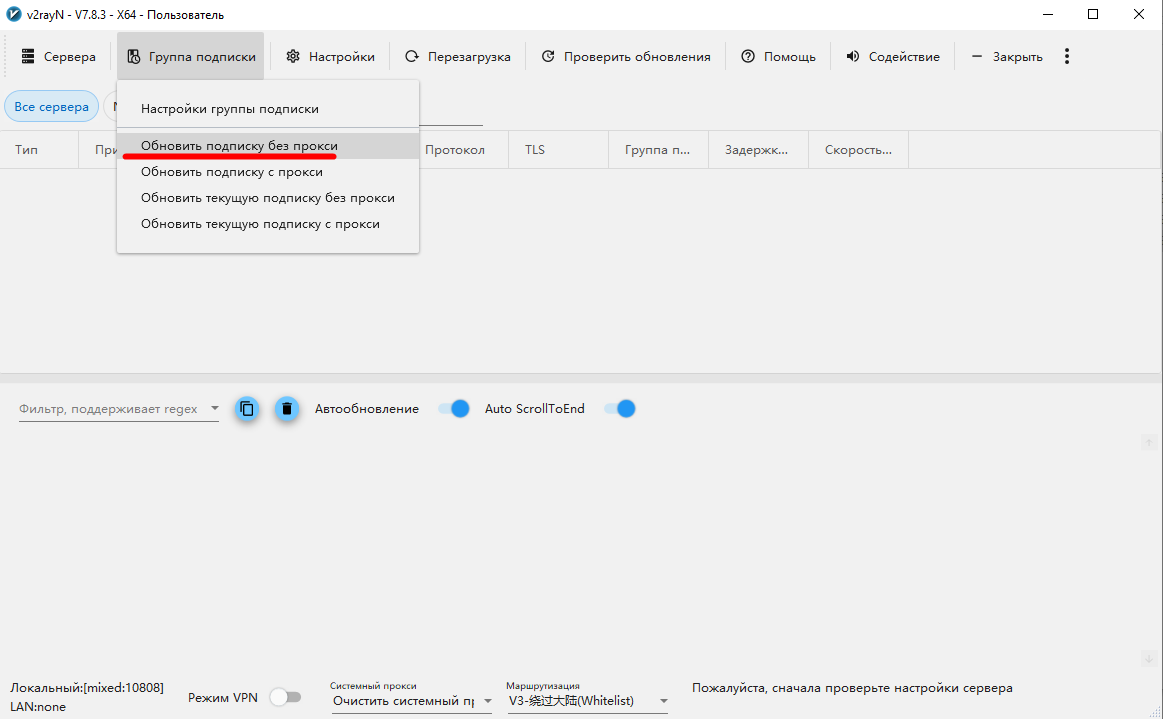Click the log scroll-to-top arrow
The image size is (1163, 719).
point(1149,443)
